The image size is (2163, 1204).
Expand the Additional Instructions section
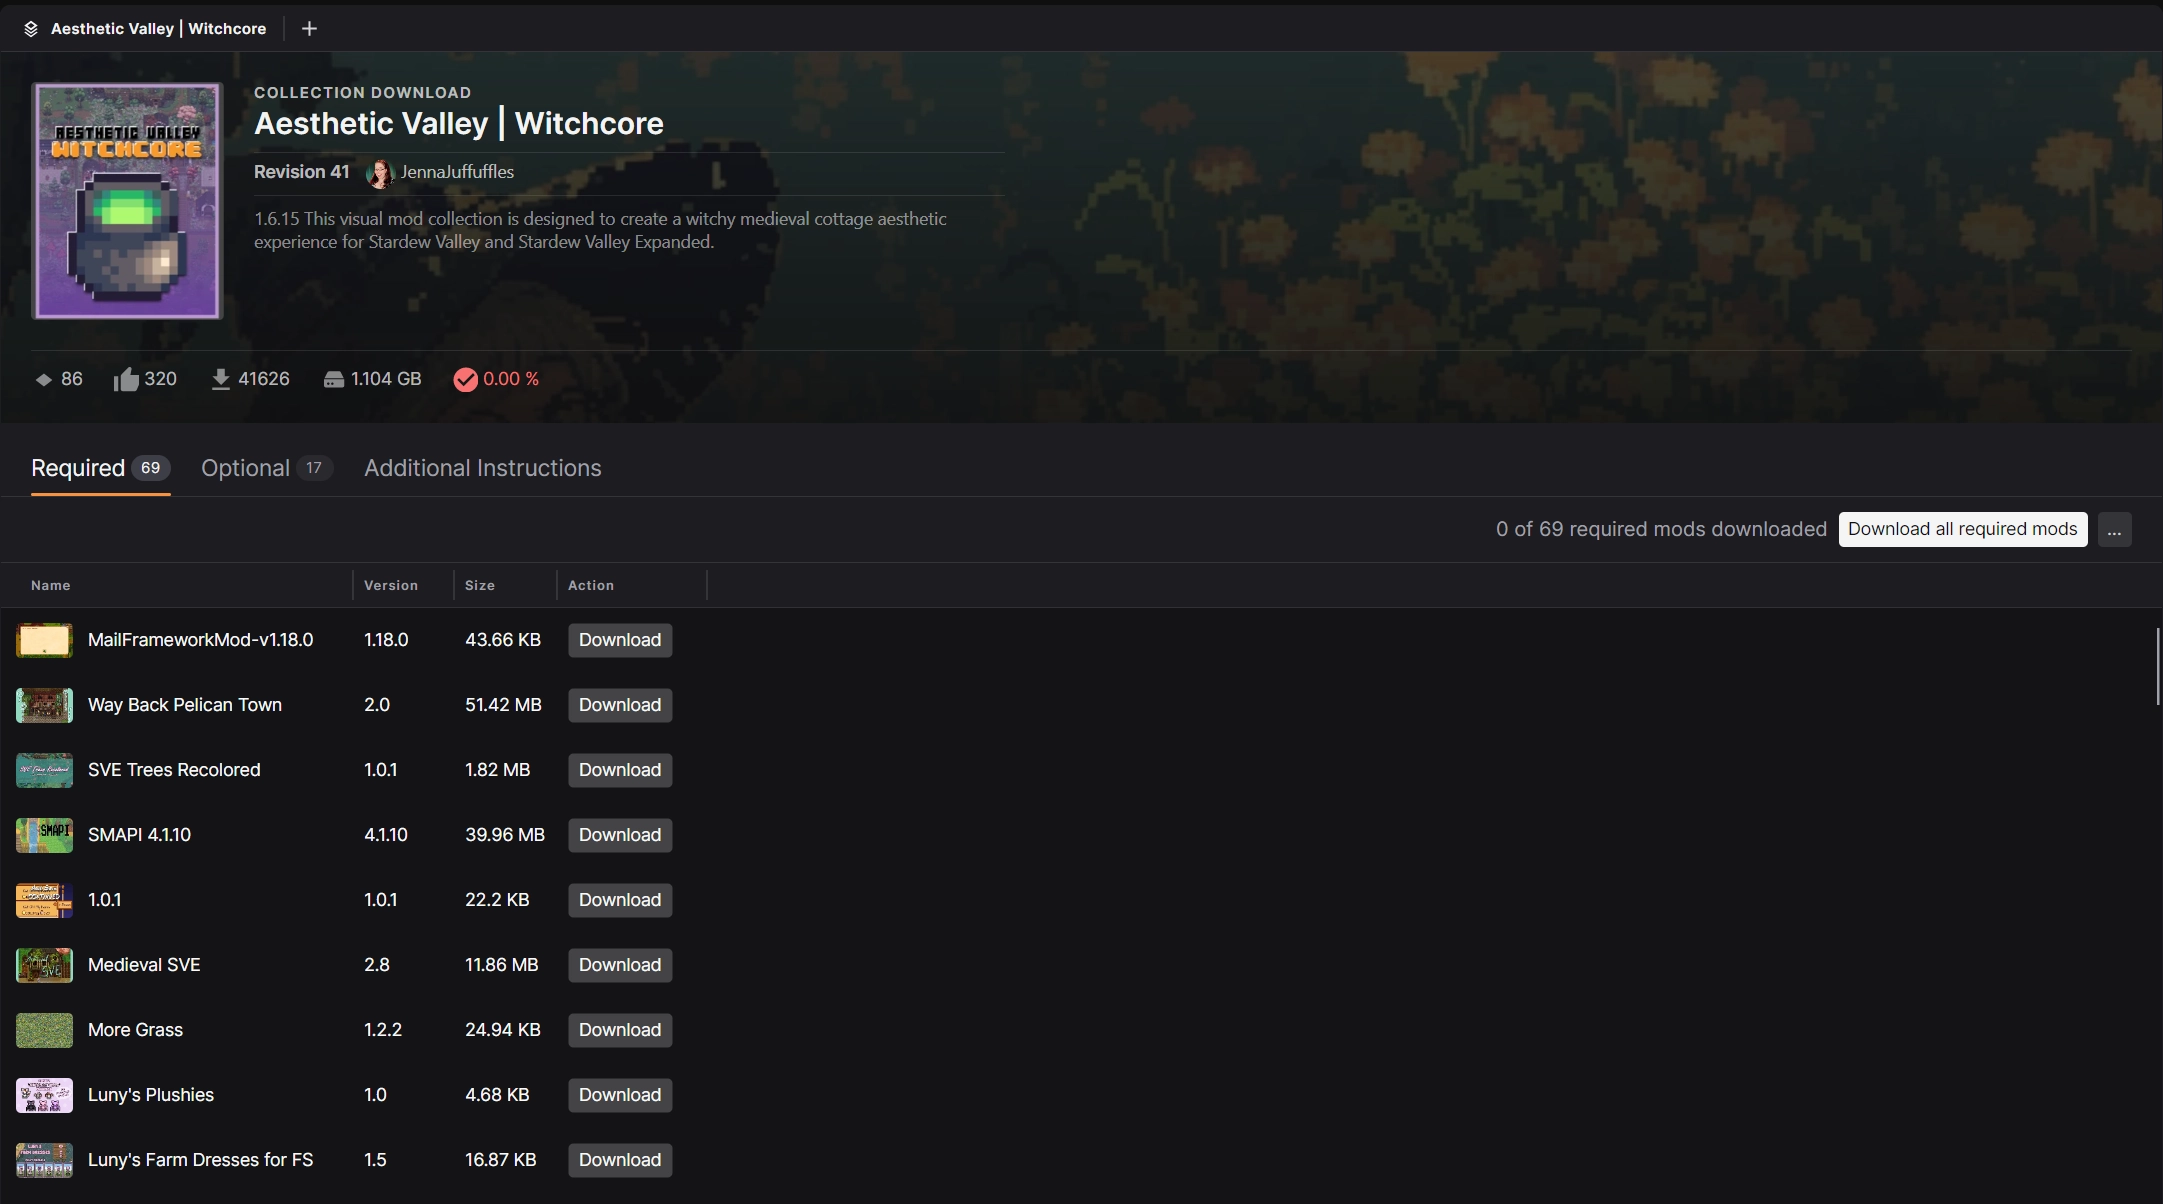482,467
